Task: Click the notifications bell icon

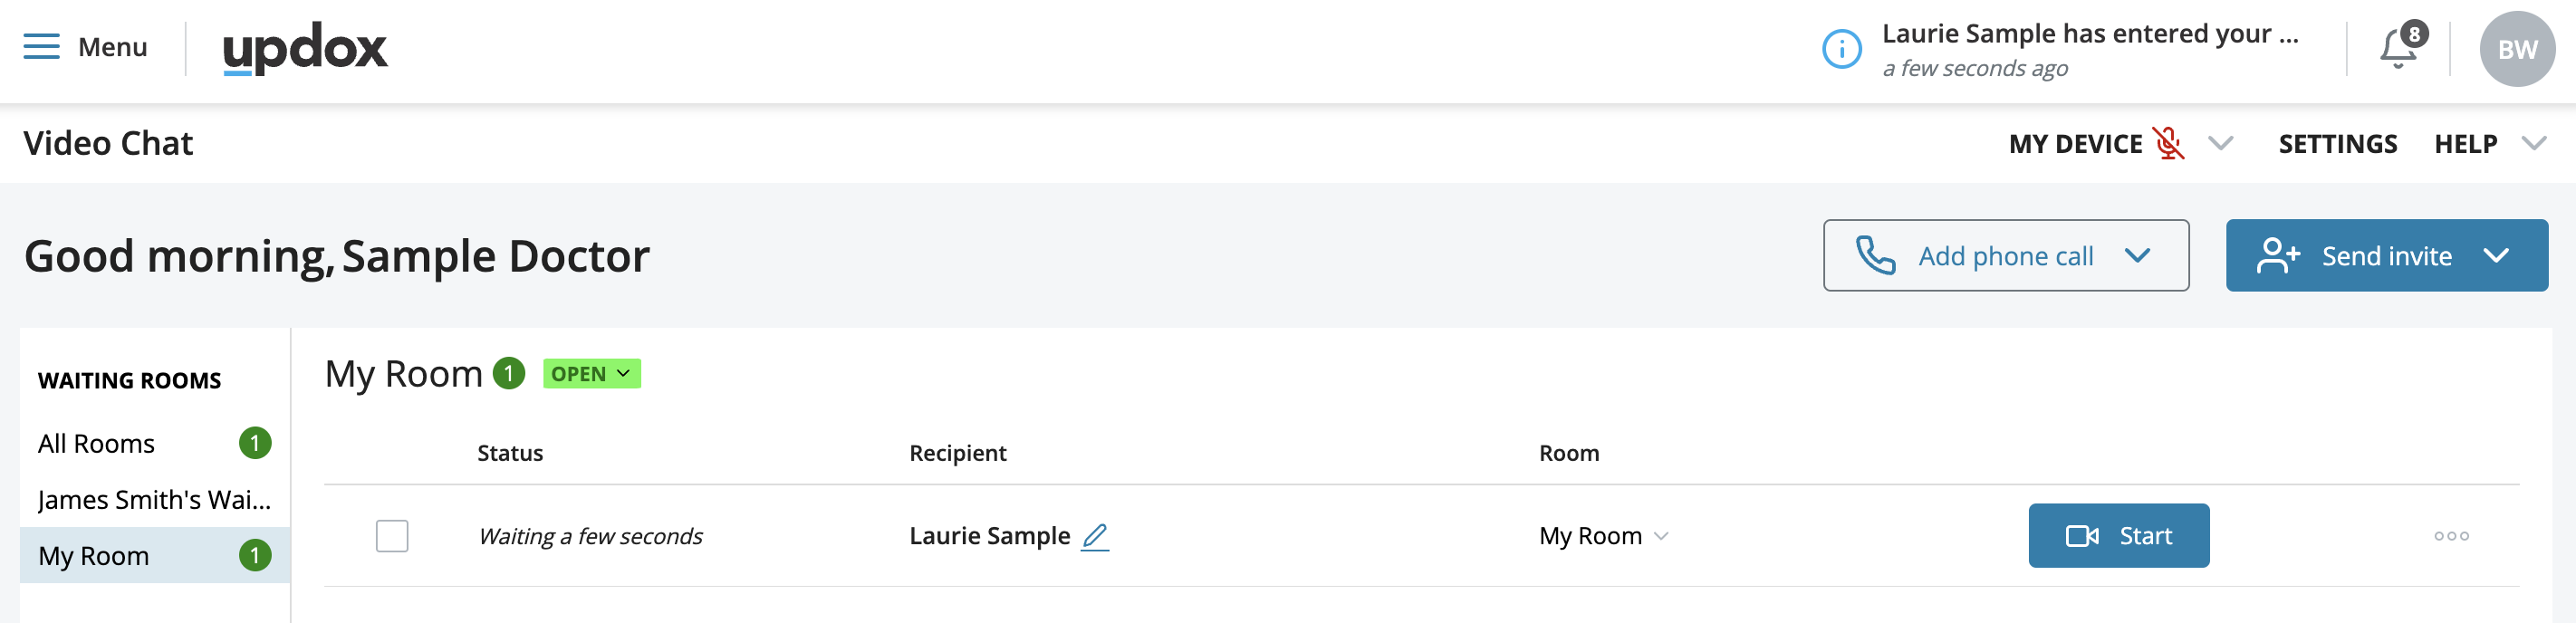Action: [2397, 49]
